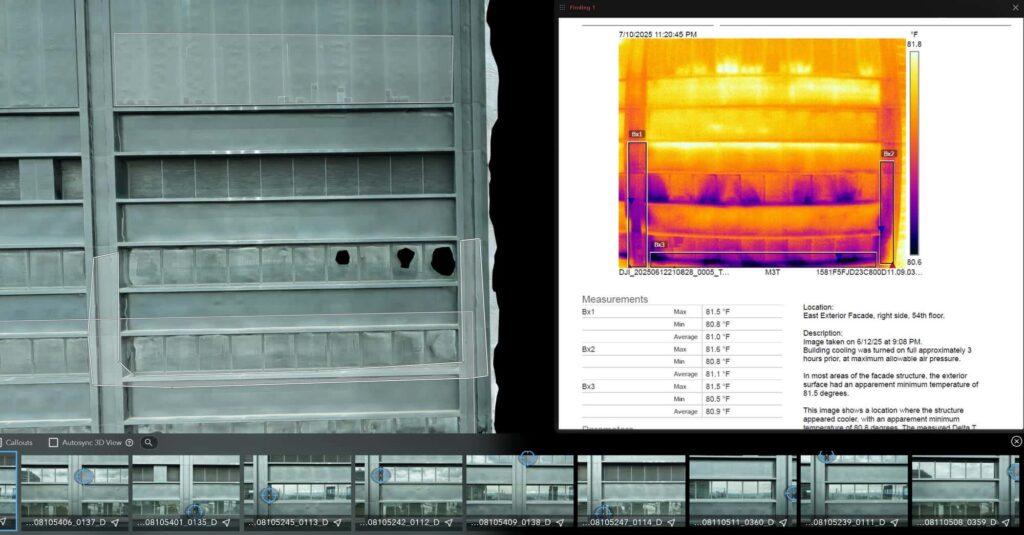Click the locate arrow on ...08105245_0113_D

pyautogui.click(x=338, y=523)
